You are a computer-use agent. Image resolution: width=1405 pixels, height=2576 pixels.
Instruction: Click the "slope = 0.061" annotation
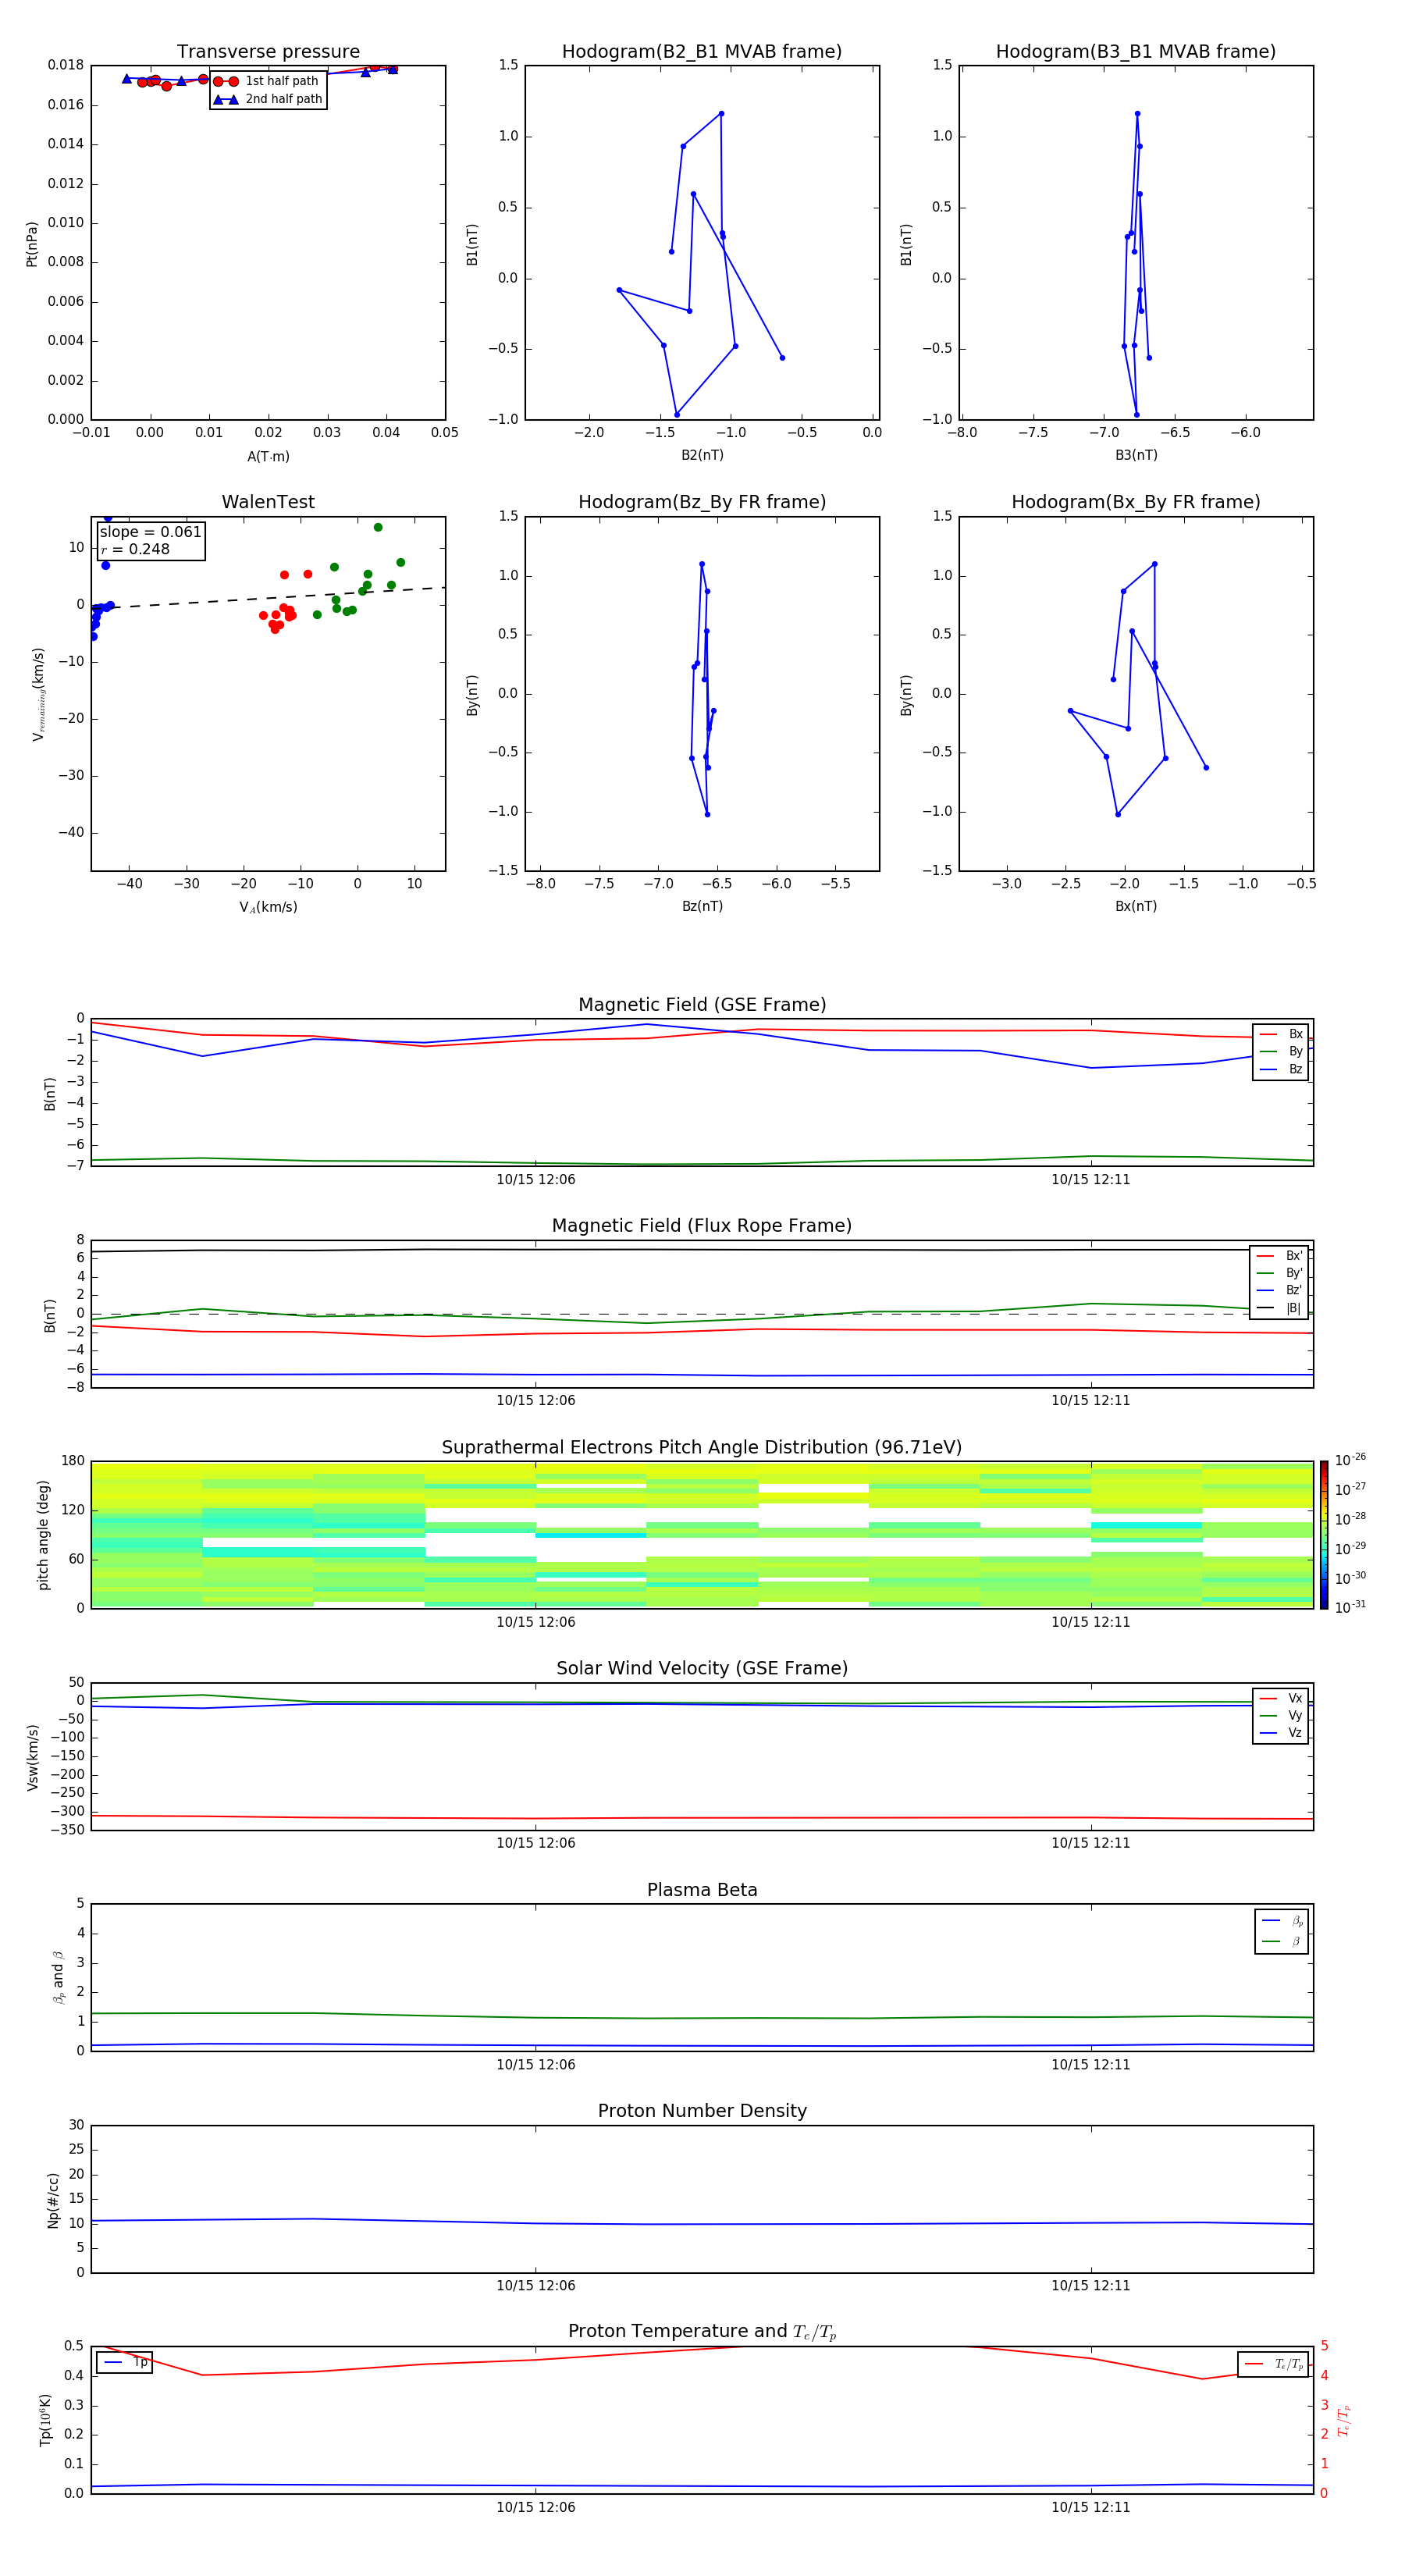(151, 532)
